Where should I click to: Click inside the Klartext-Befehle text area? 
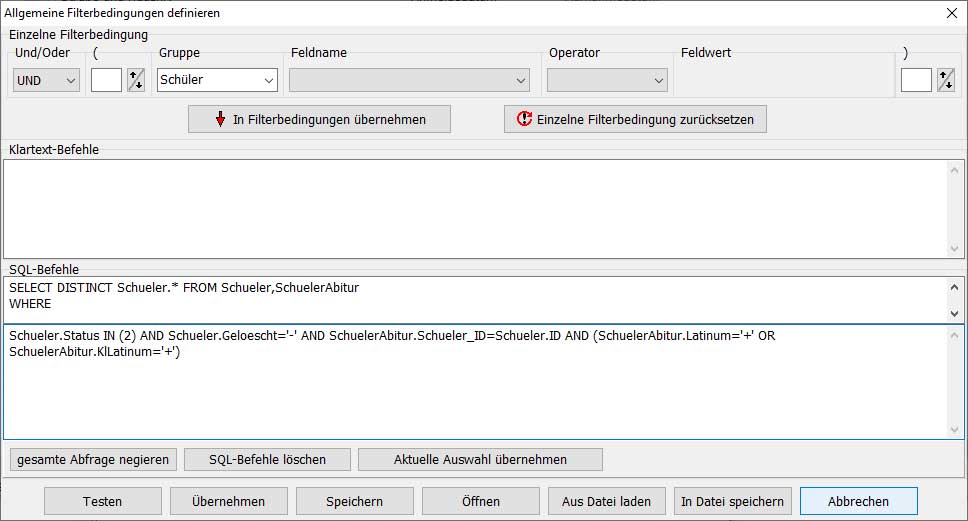coord(475,208)
